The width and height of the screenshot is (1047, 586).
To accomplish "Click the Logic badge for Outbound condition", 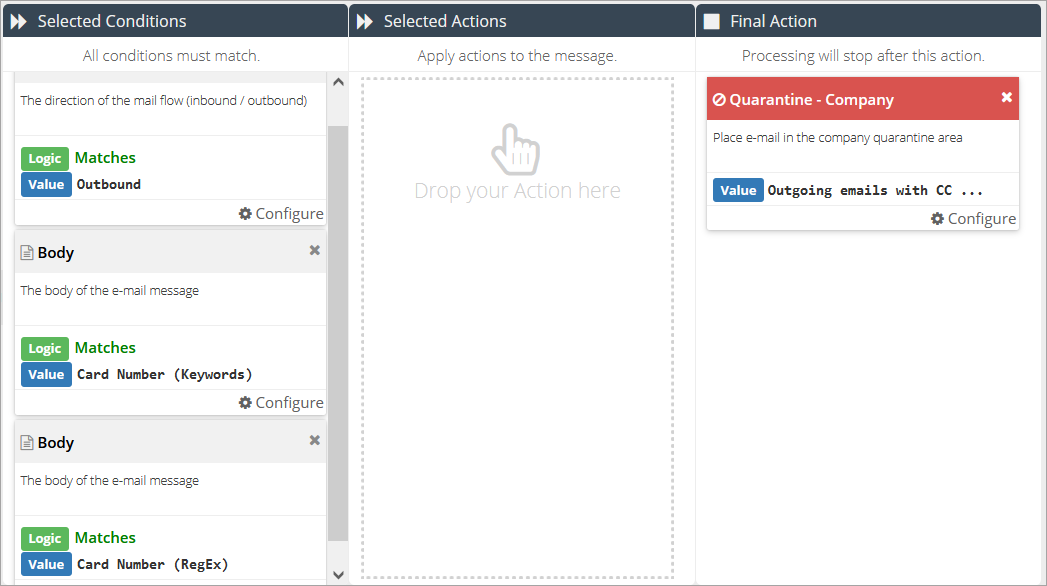I will pos(45,158).
